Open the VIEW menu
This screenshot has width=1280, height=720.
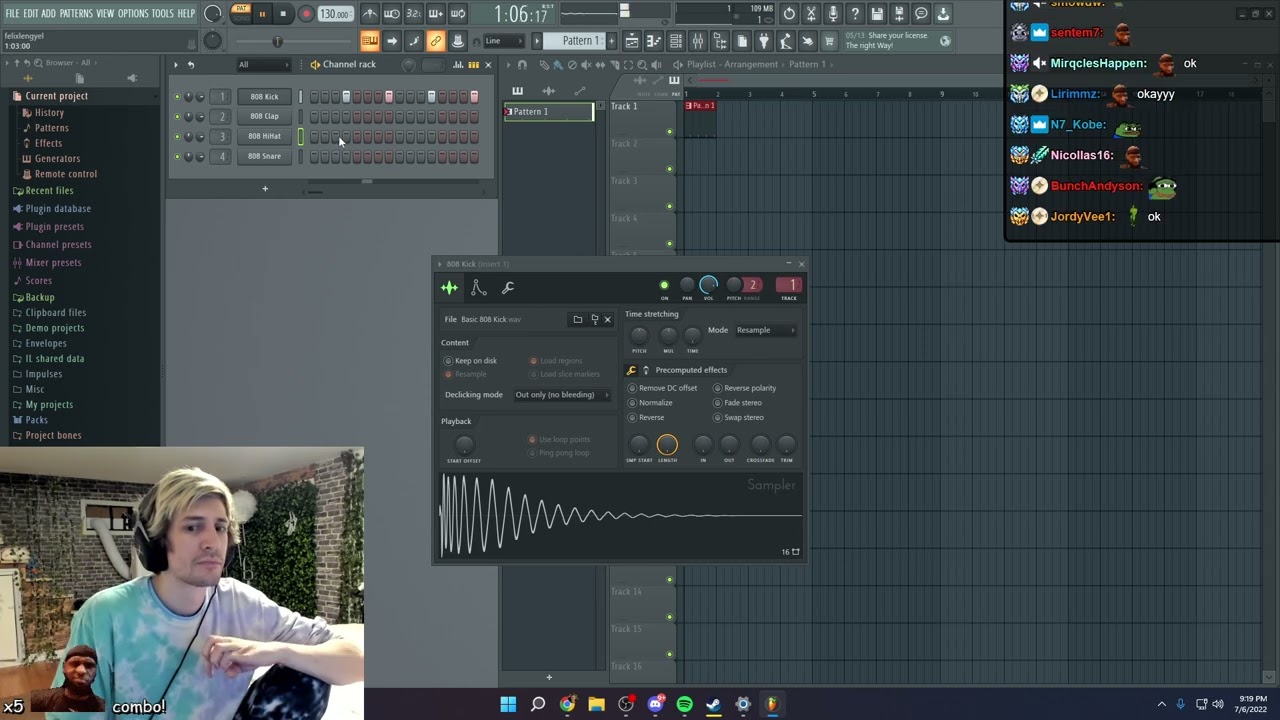pos(105,13)
